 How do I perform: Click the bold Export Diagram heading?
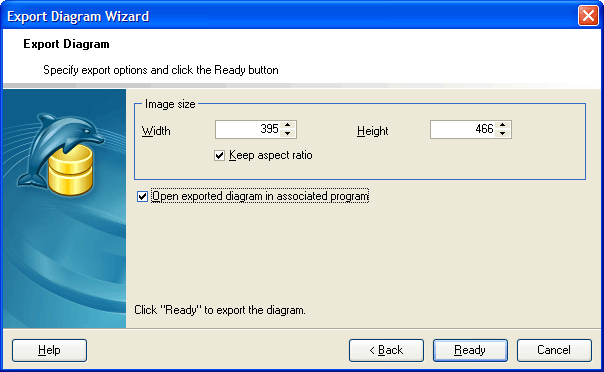click(66, 44)
